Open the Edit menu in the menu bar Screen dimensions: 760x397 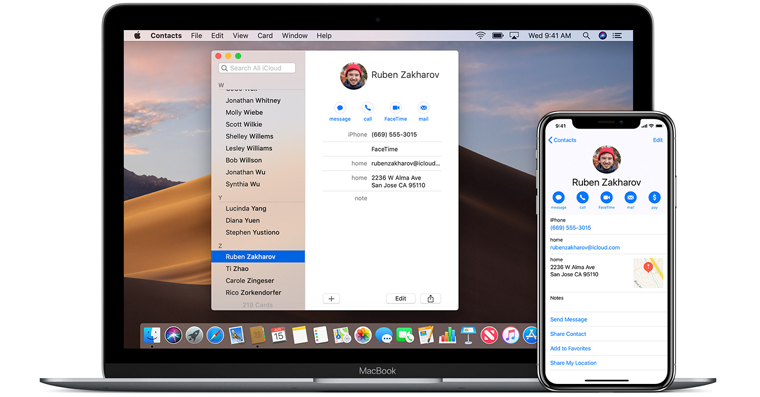coord(217,35)
